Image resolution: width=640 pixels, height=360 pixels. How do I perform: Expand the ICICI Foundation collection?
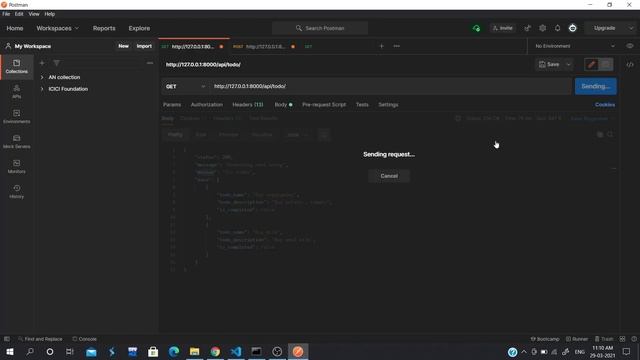[42, 89]
